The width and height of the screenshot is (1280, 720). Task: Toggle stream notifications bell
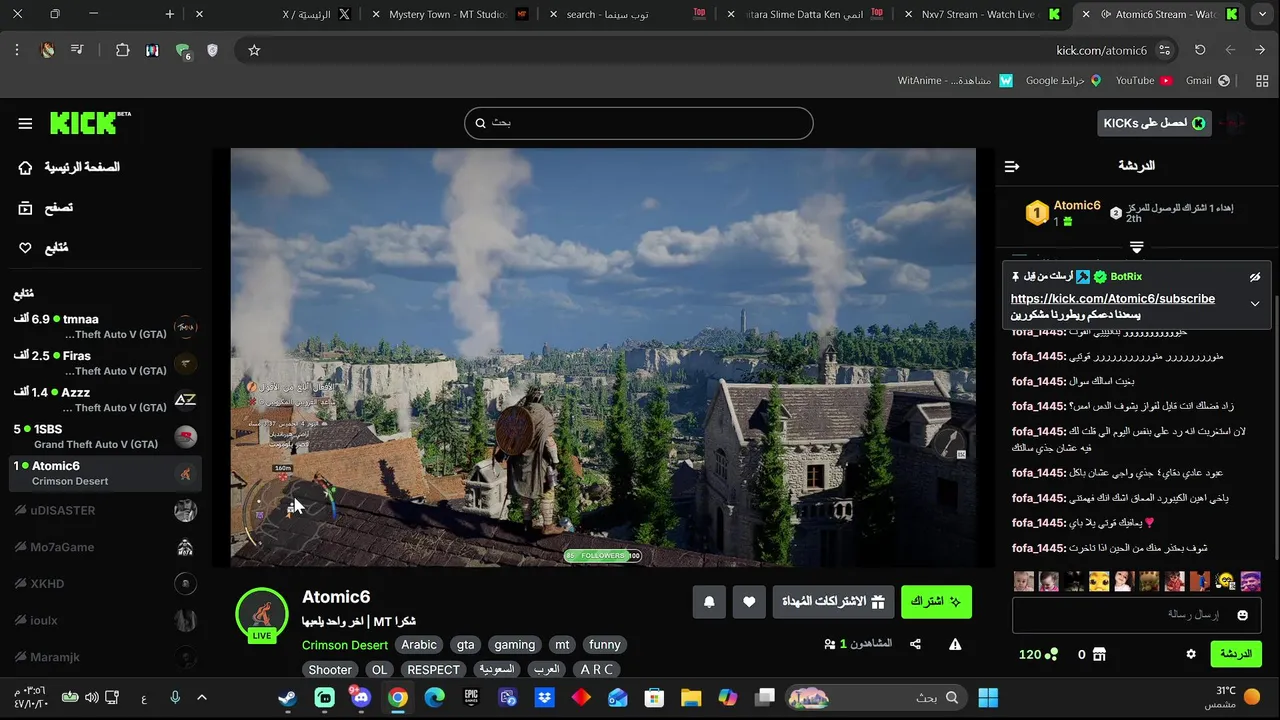pos(709,601)
